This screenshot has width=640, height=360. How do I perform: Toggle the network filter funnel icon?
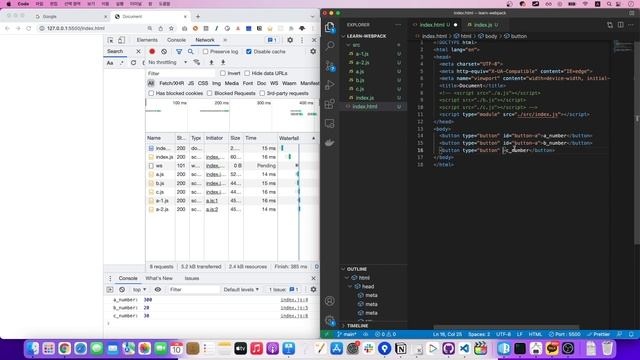coord(179,52)
